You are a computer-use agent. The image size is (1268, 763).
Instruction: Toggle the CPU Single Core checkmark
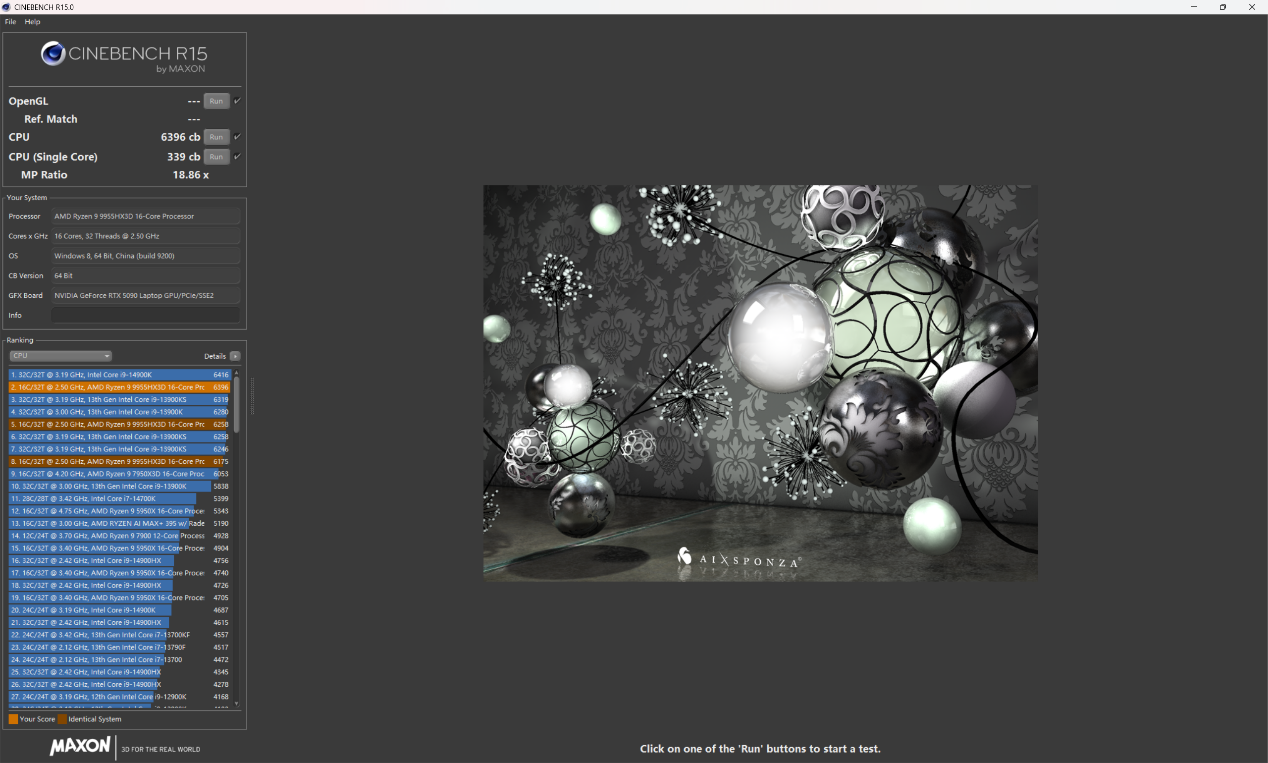tap(237, 157)
